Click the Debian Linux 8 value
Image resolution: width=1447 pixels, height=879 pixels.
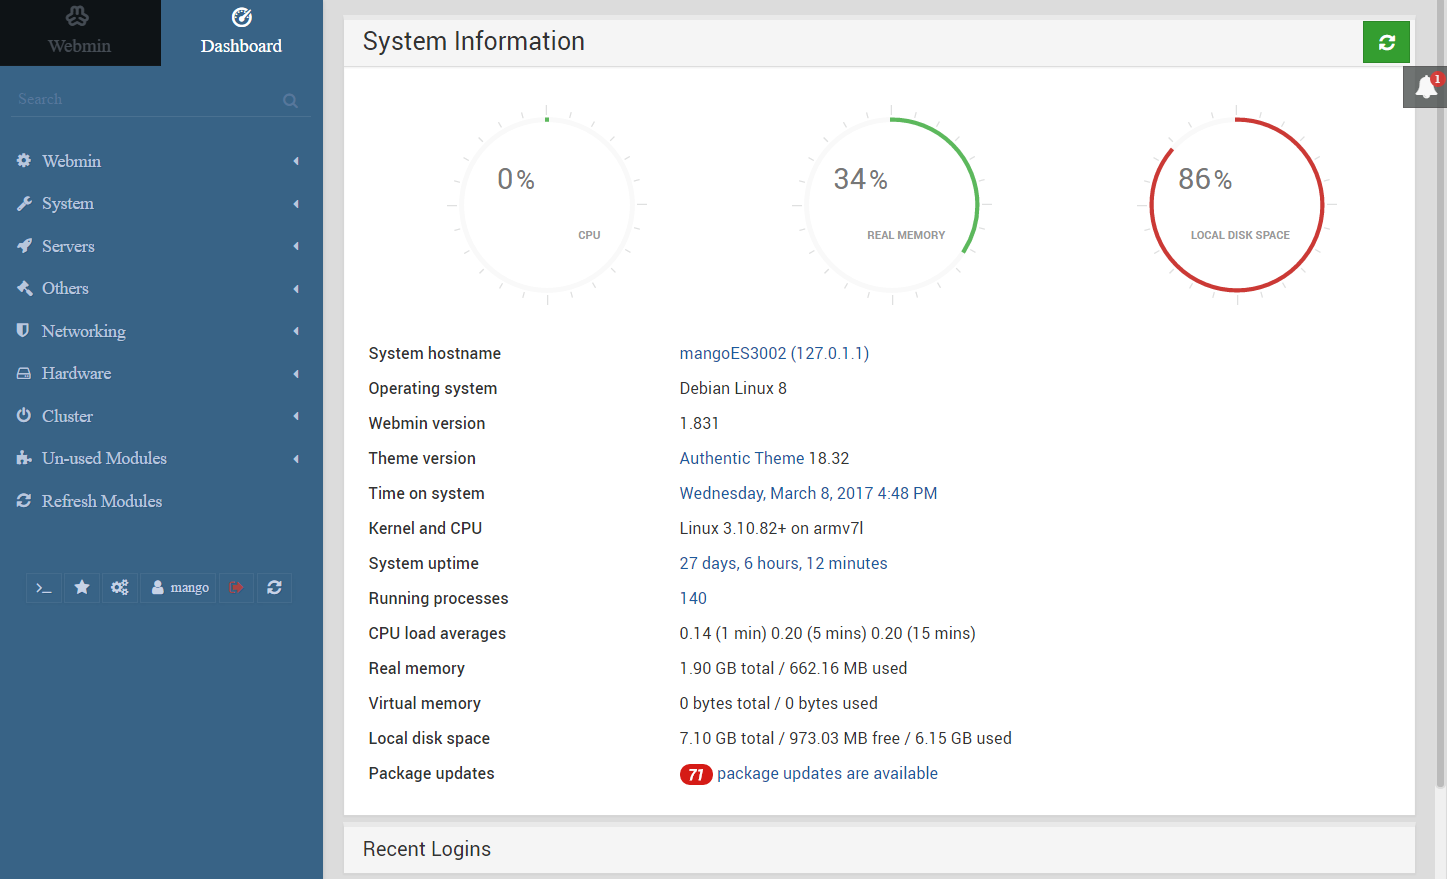click(x=733, y=388)
